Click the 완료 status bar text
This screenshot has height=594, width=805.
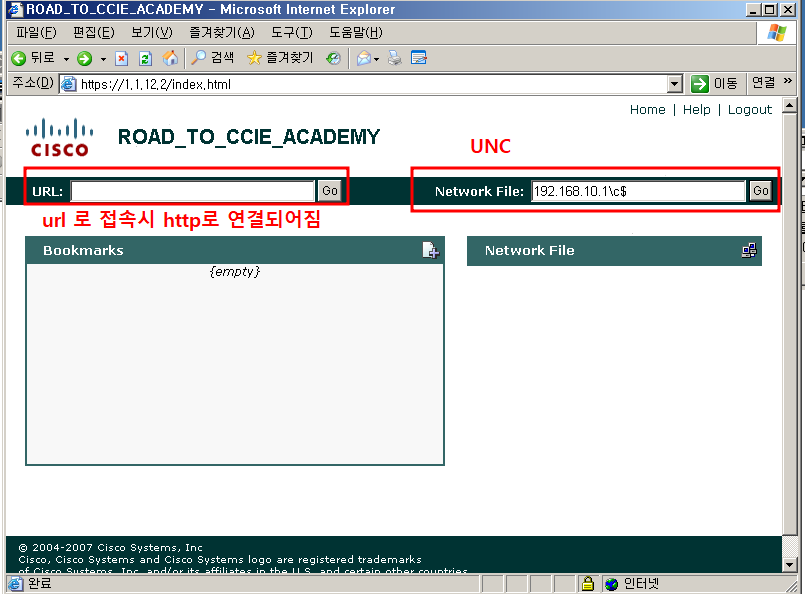40,583
